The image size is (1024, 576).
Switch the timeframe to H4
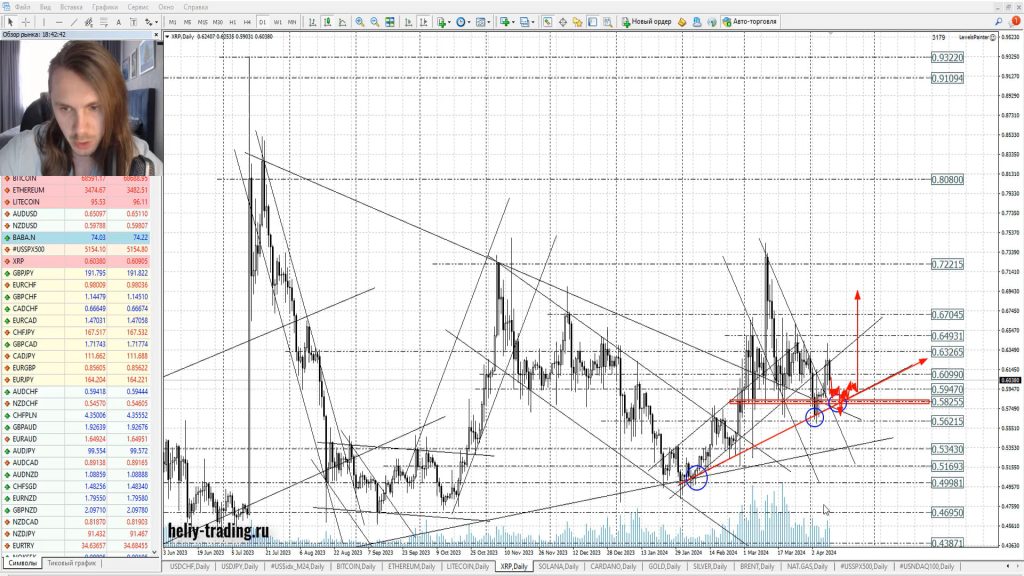click(x=247, y=21)
